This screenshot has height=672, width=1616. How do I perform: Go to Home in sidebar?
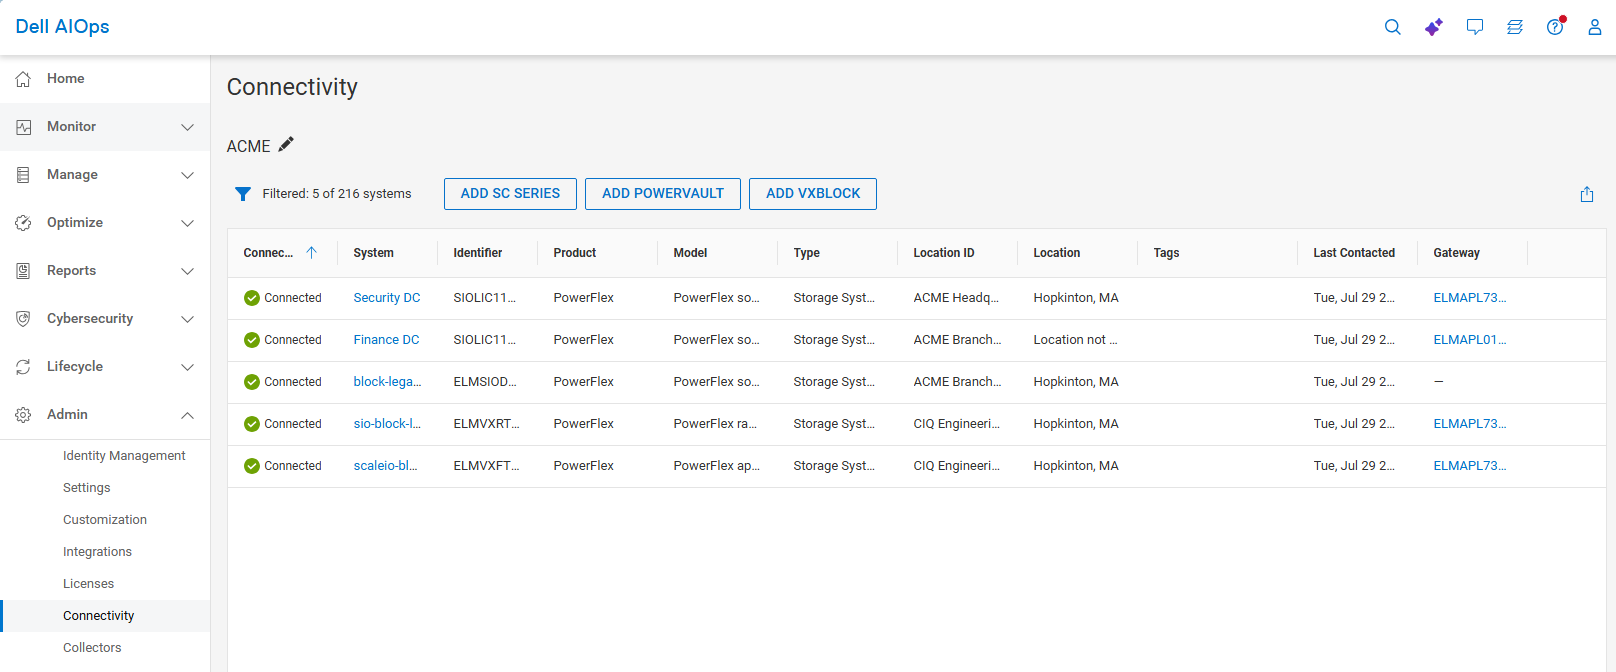(x=66, y=79)
